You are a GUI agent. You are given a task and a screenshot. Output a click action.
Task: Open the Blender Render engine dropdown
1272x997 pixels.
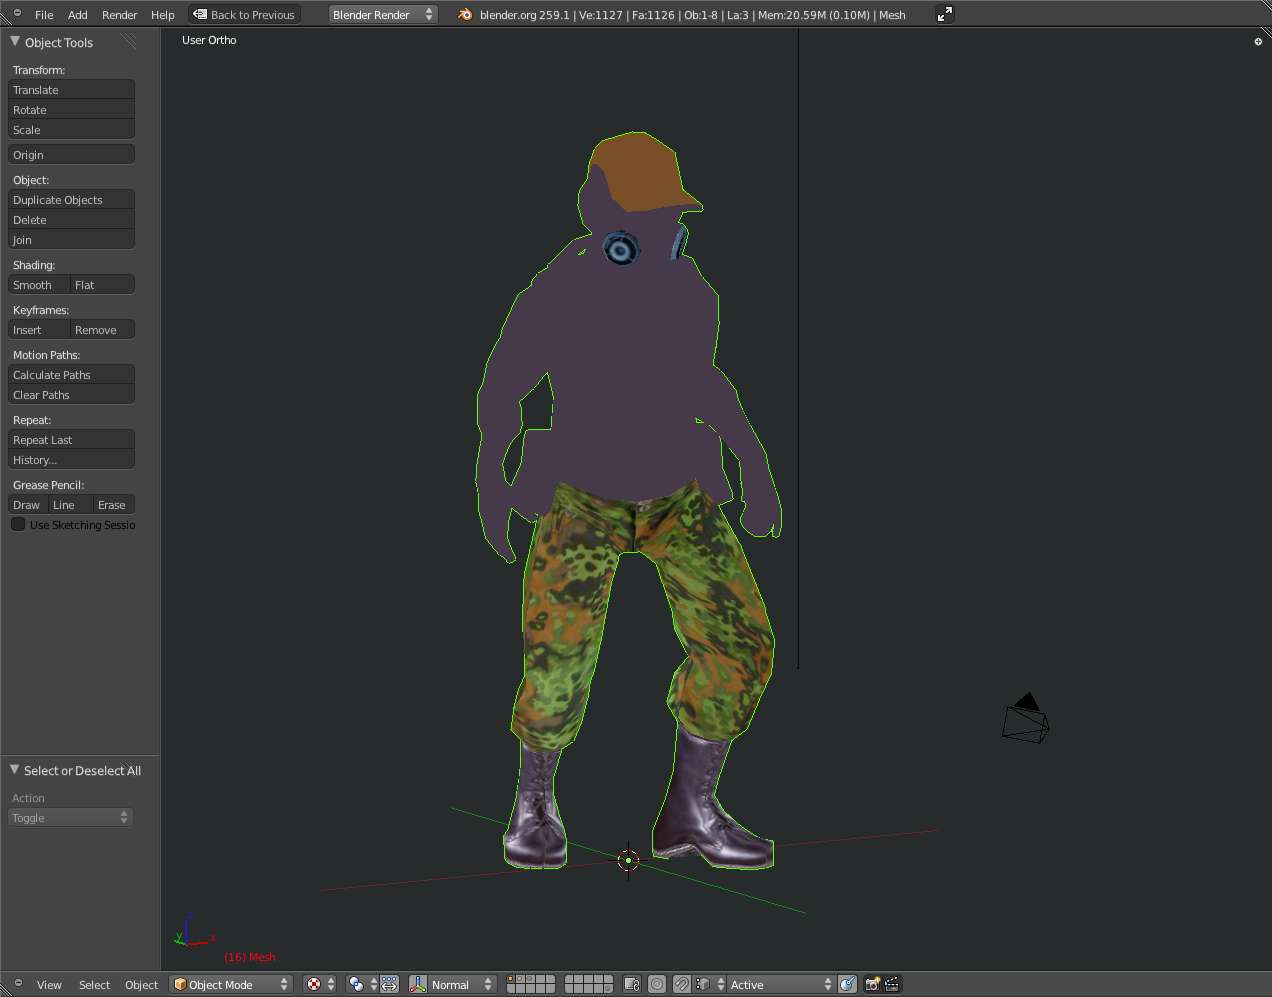(x=383, y=14)
